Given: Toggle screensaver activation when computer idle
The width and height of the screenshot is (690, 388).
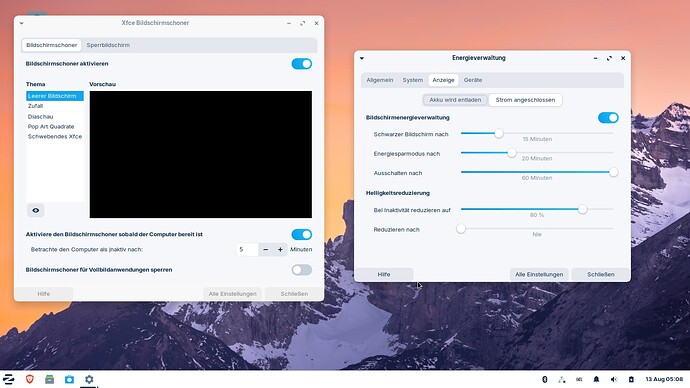Looking at the screenshot, I should [301, 234].
